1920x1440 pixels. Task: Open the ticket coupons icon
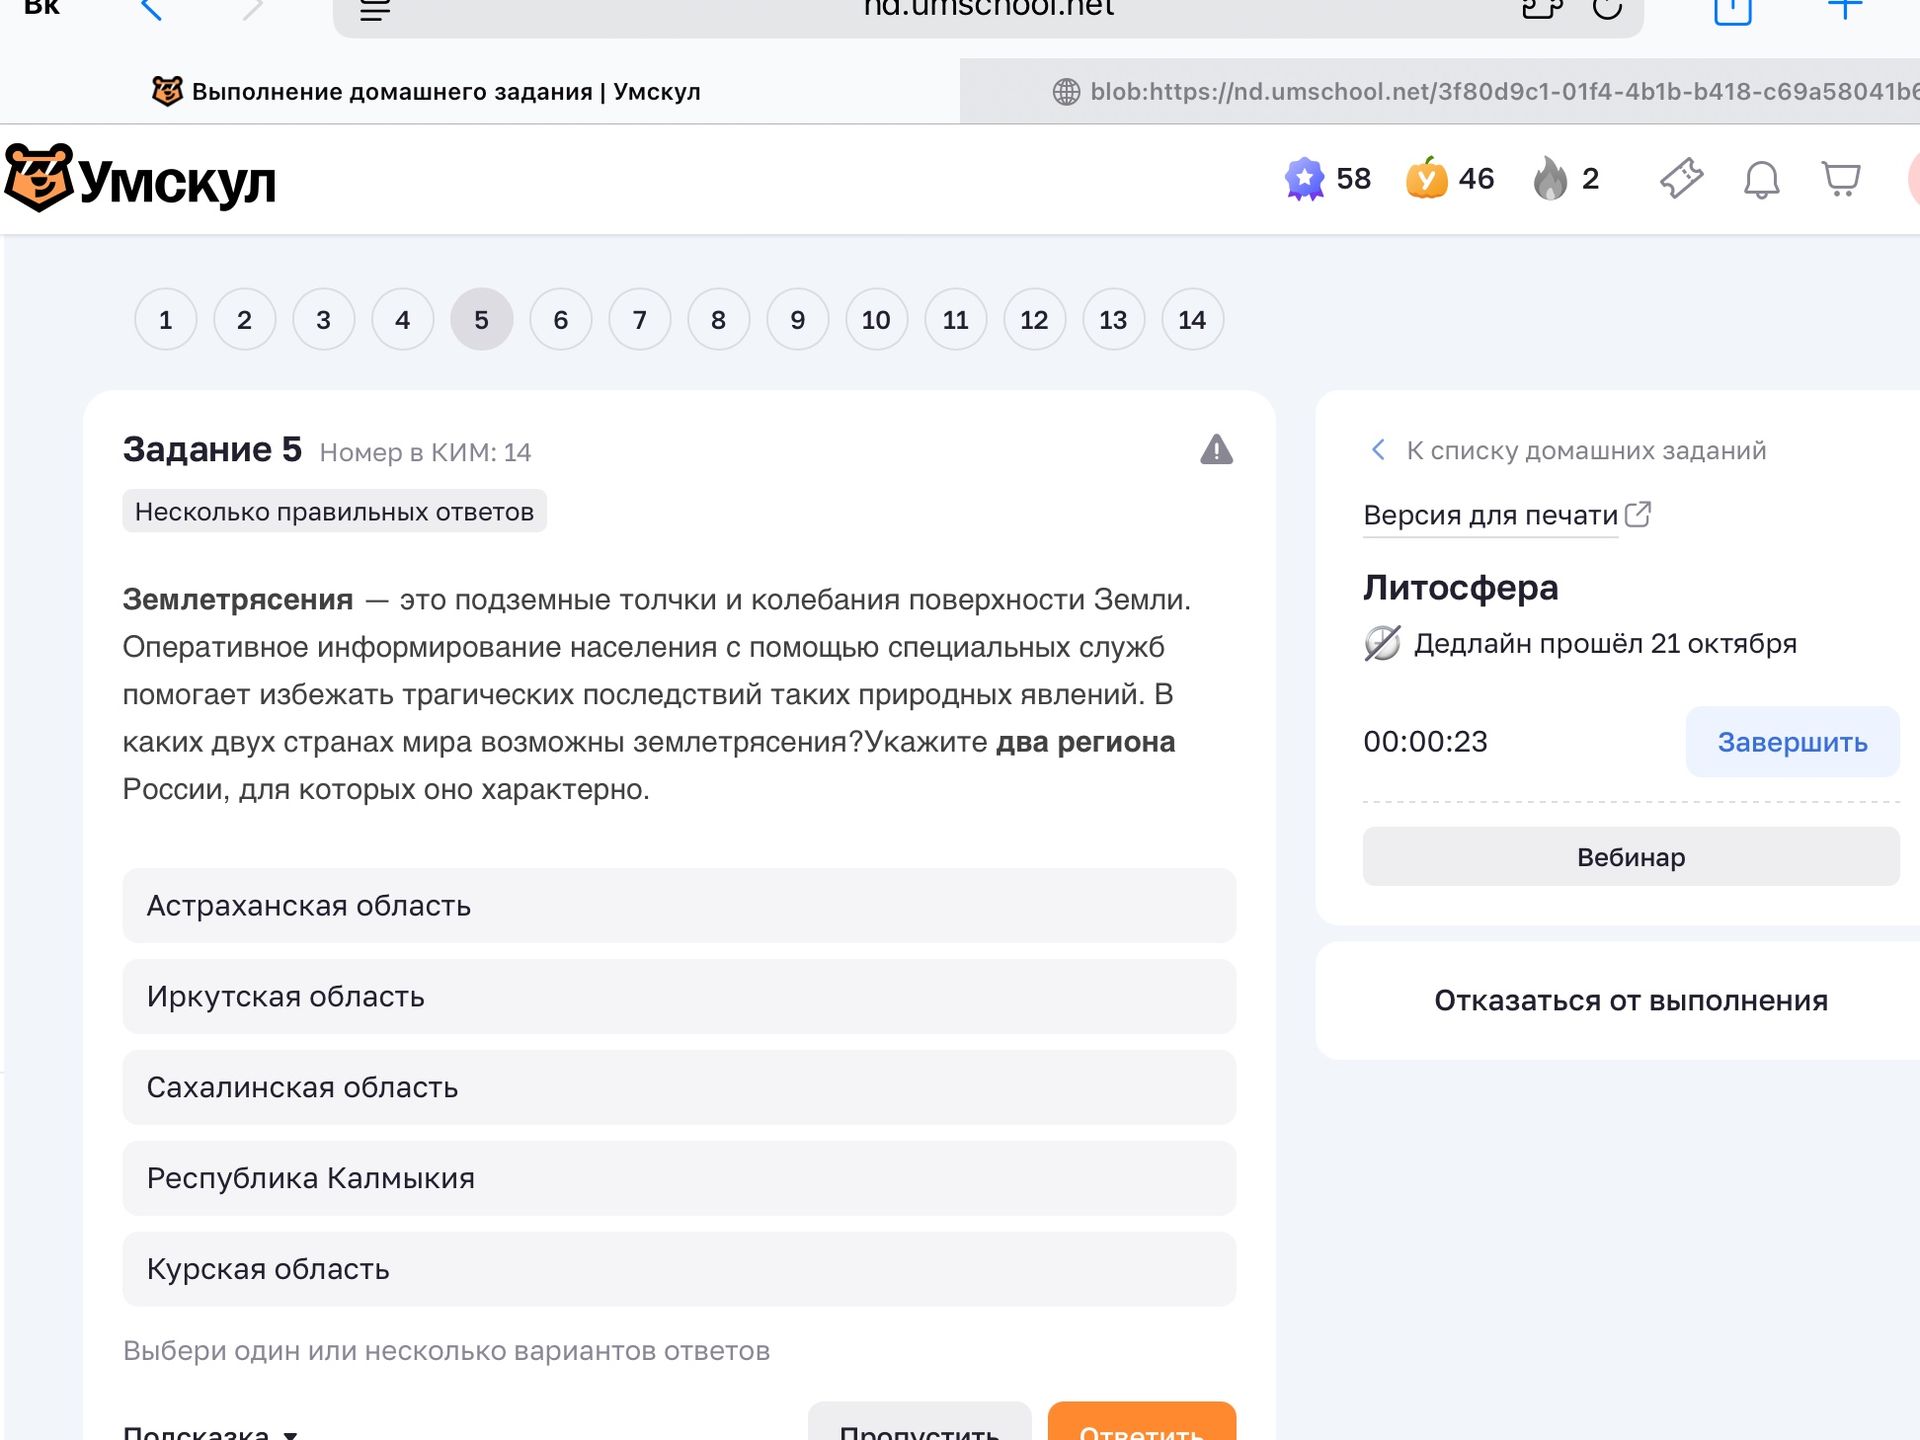pos(1681,179)
